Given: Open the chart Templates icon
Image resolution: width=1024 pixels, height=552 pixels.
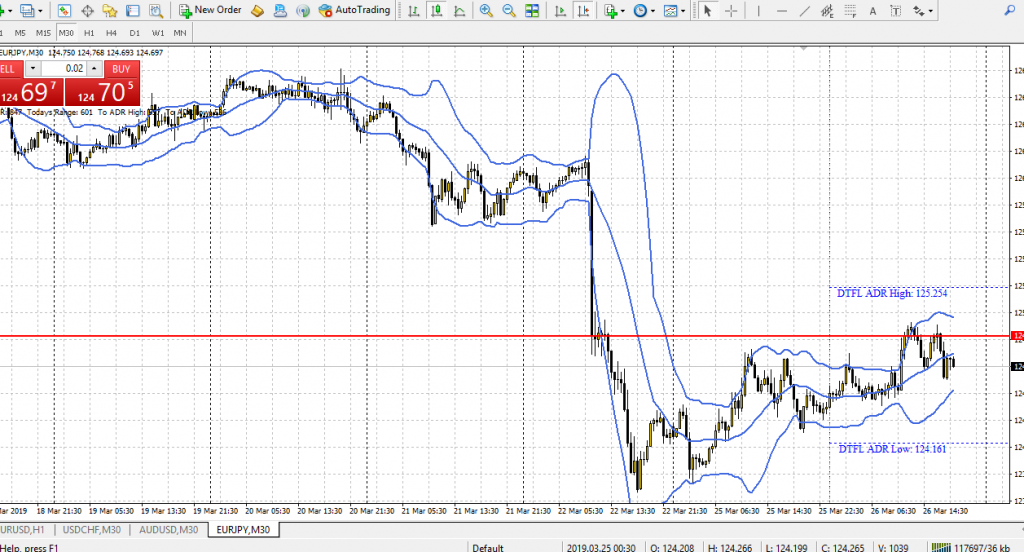Looking at the screenshot, I should (670, 10).
